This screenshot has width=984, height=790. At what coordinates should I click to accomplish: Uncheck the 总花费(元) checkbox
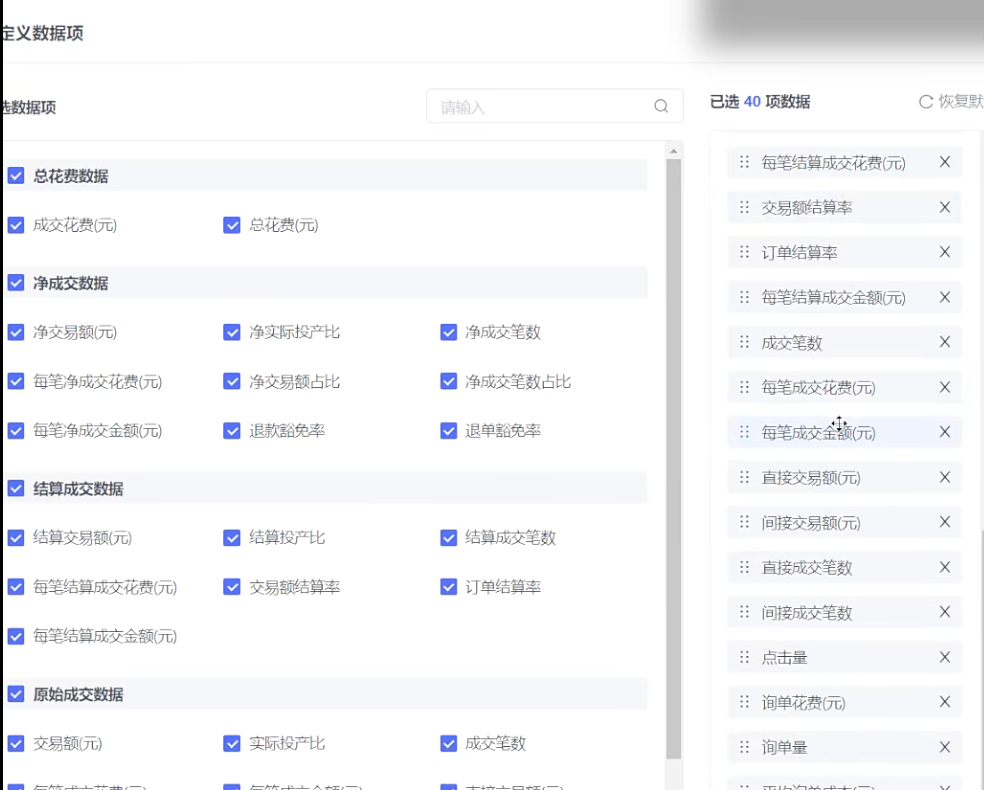click(x=232, y=225)
